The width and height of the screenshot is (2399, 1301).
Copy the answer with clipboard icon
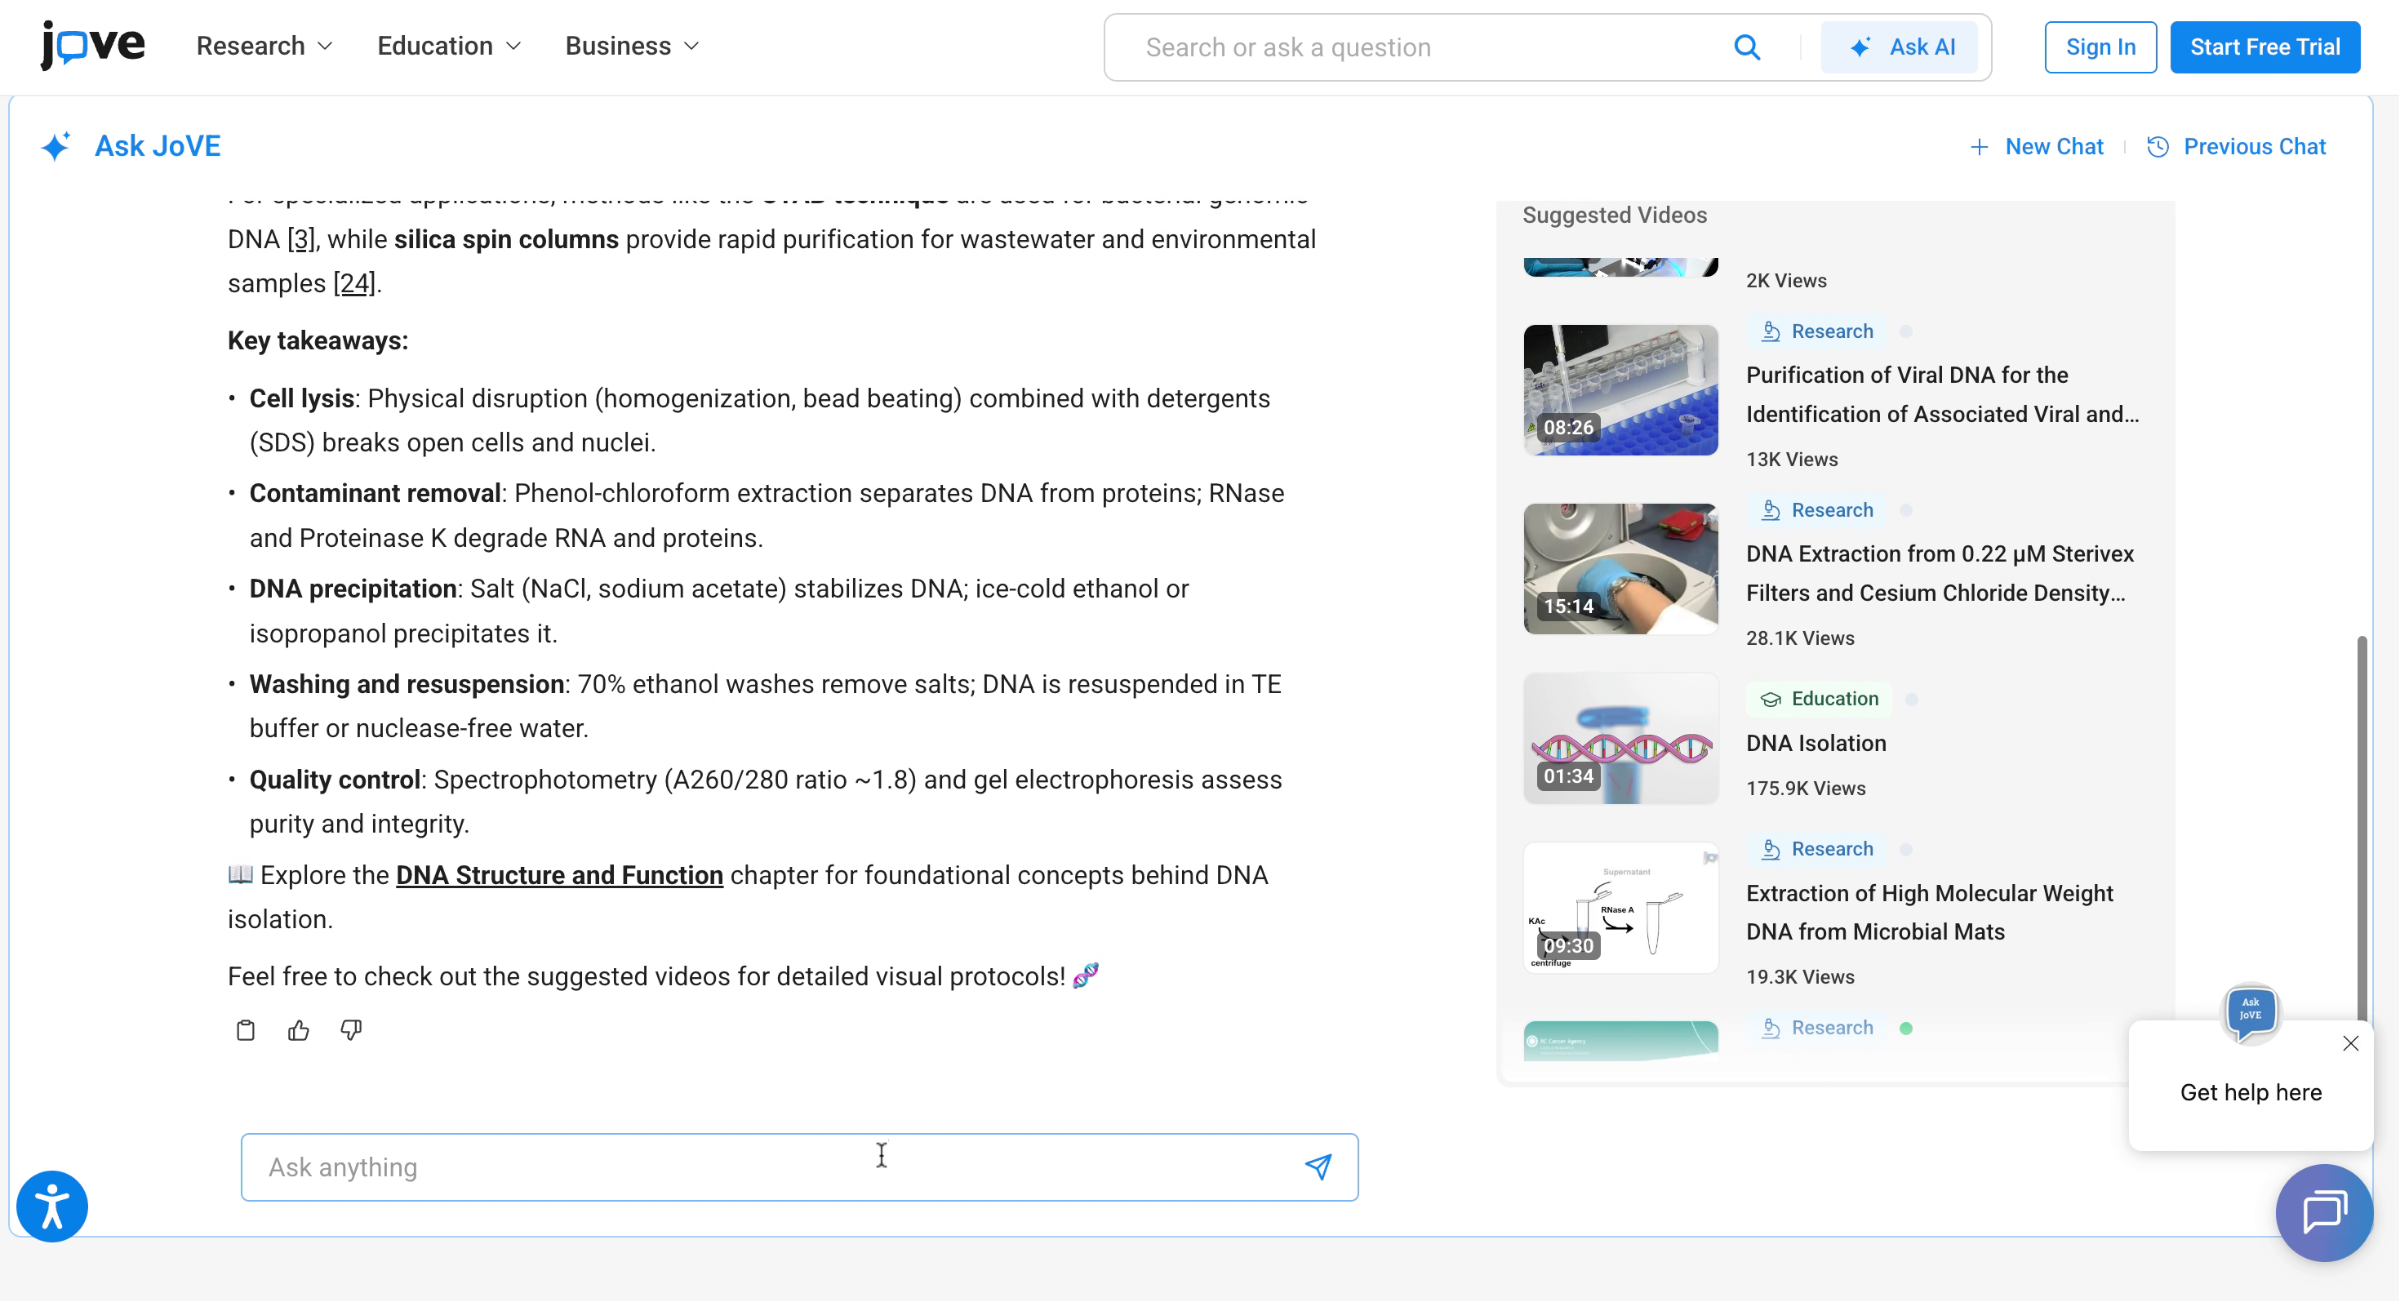(245, 1030)
